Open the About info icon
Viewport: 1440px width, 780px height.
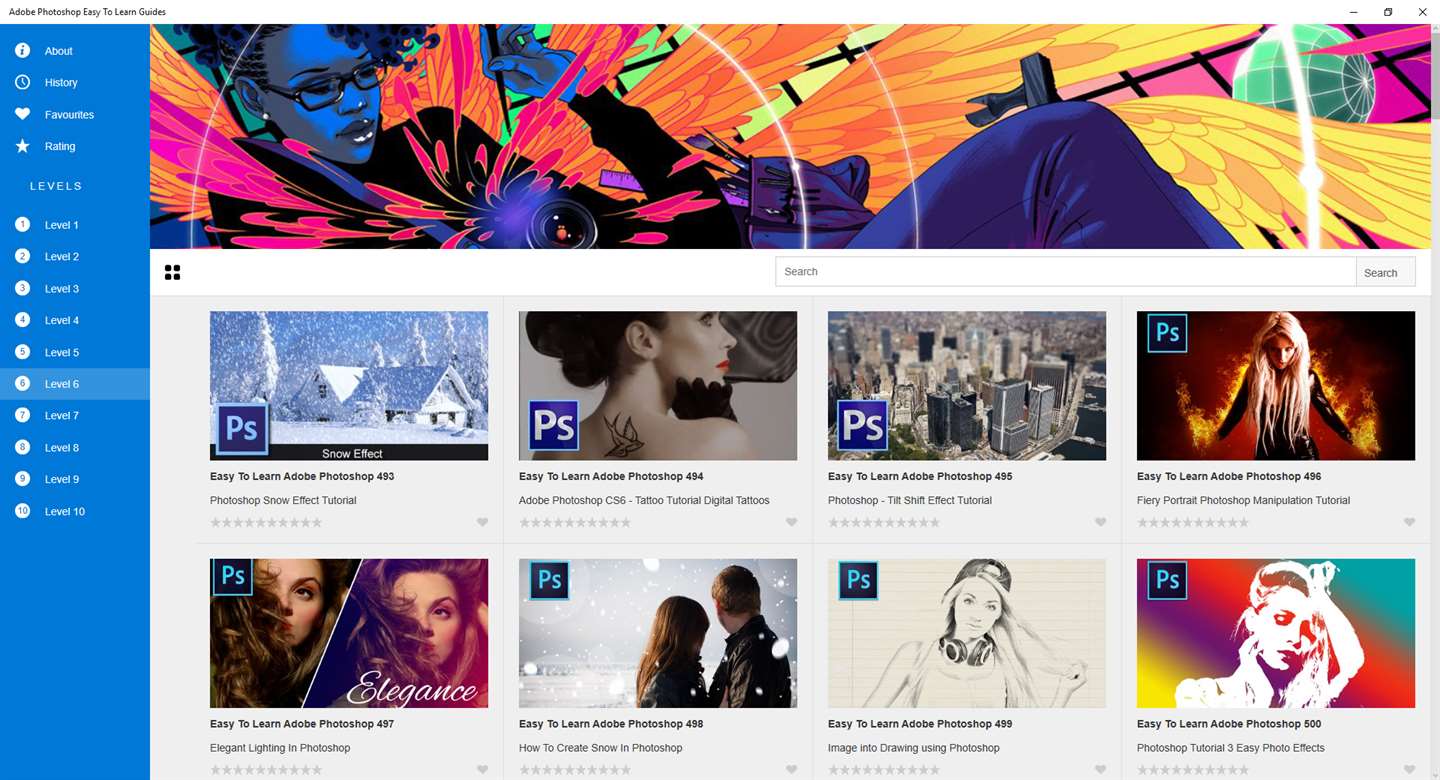22,50
